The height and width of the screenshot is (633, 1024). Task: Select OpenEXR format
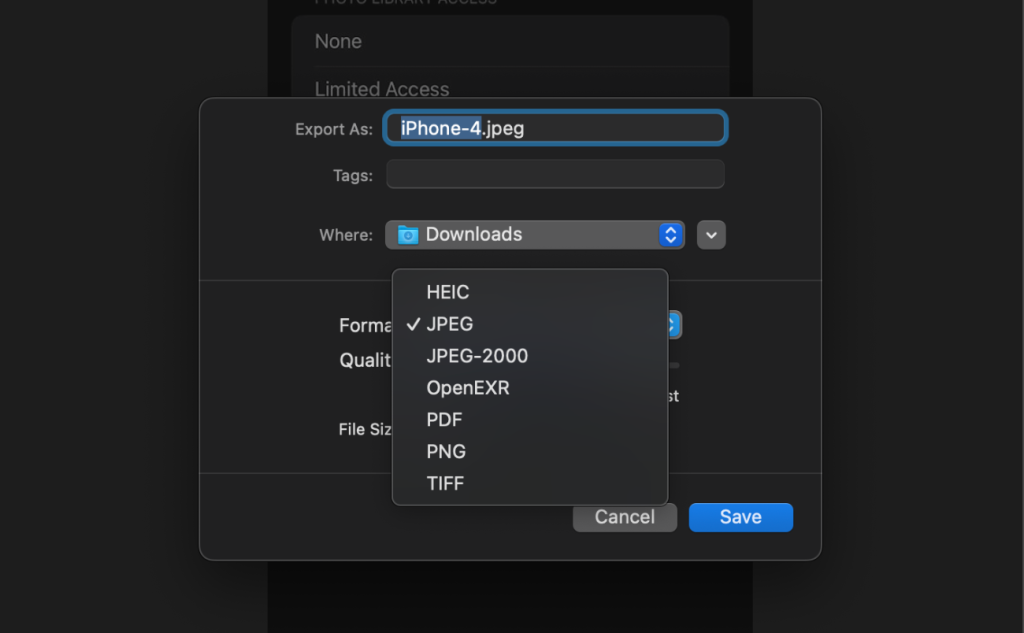point(467,388)
